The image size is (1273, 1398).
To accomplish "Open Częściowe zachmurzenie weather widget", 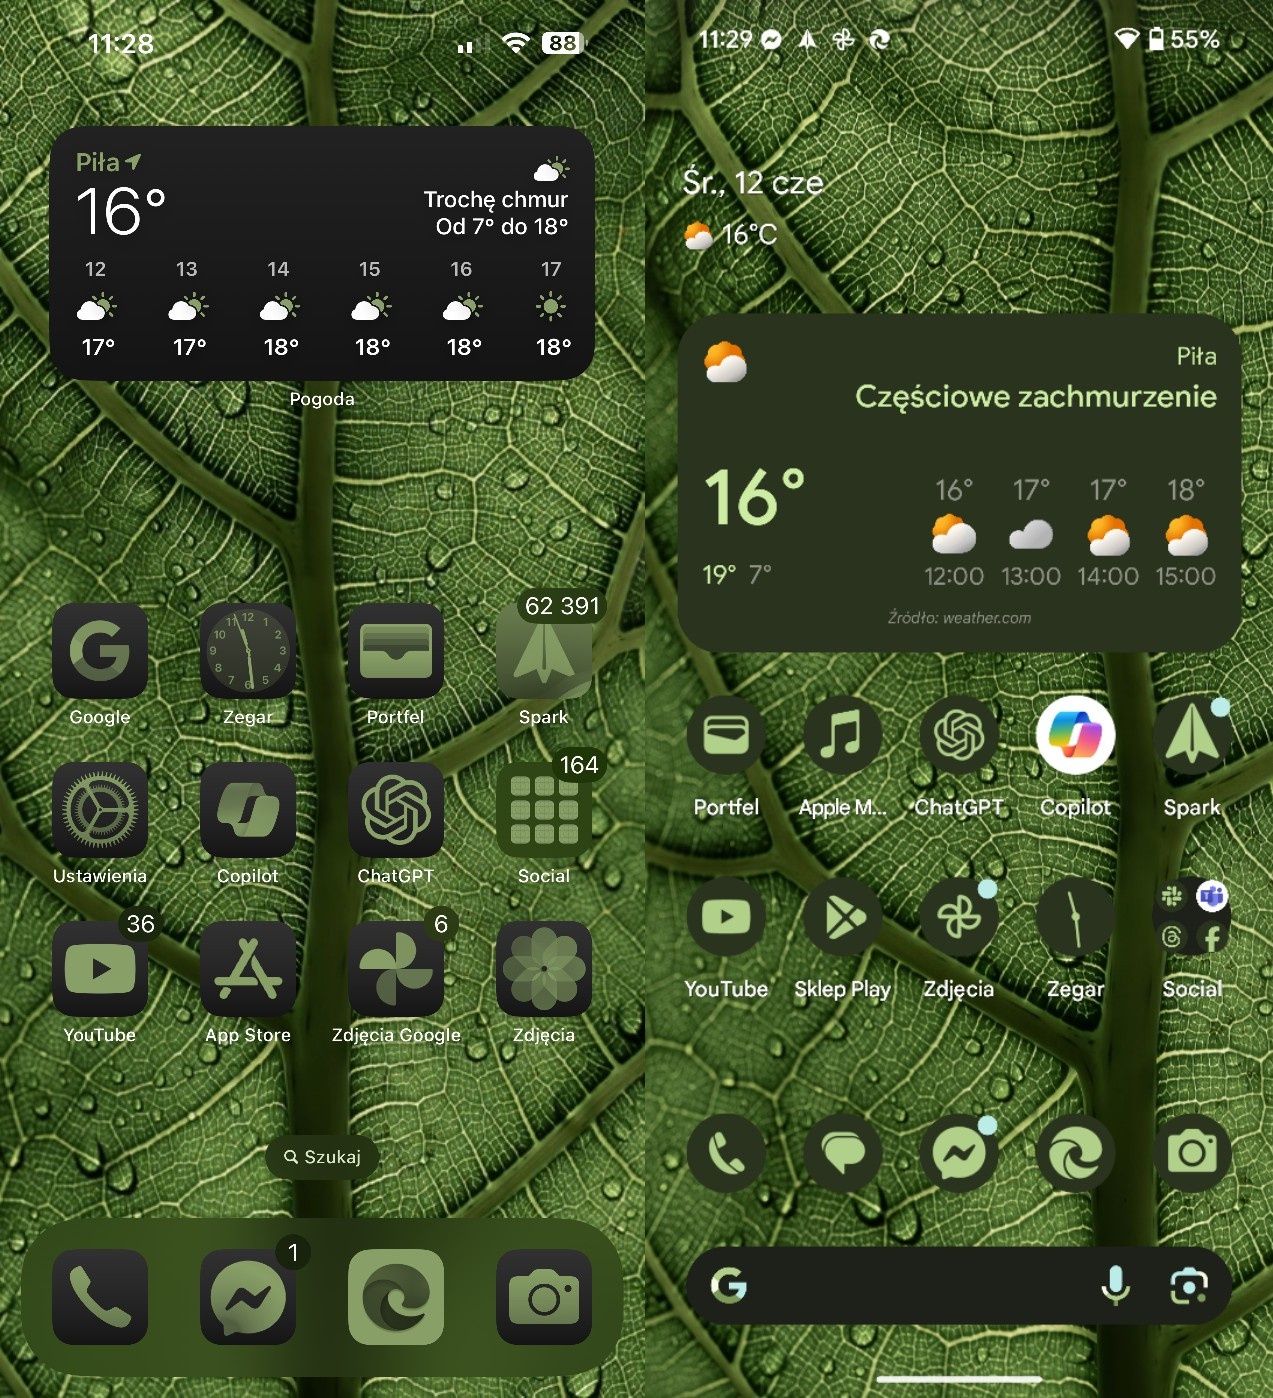I will (959, 484).
